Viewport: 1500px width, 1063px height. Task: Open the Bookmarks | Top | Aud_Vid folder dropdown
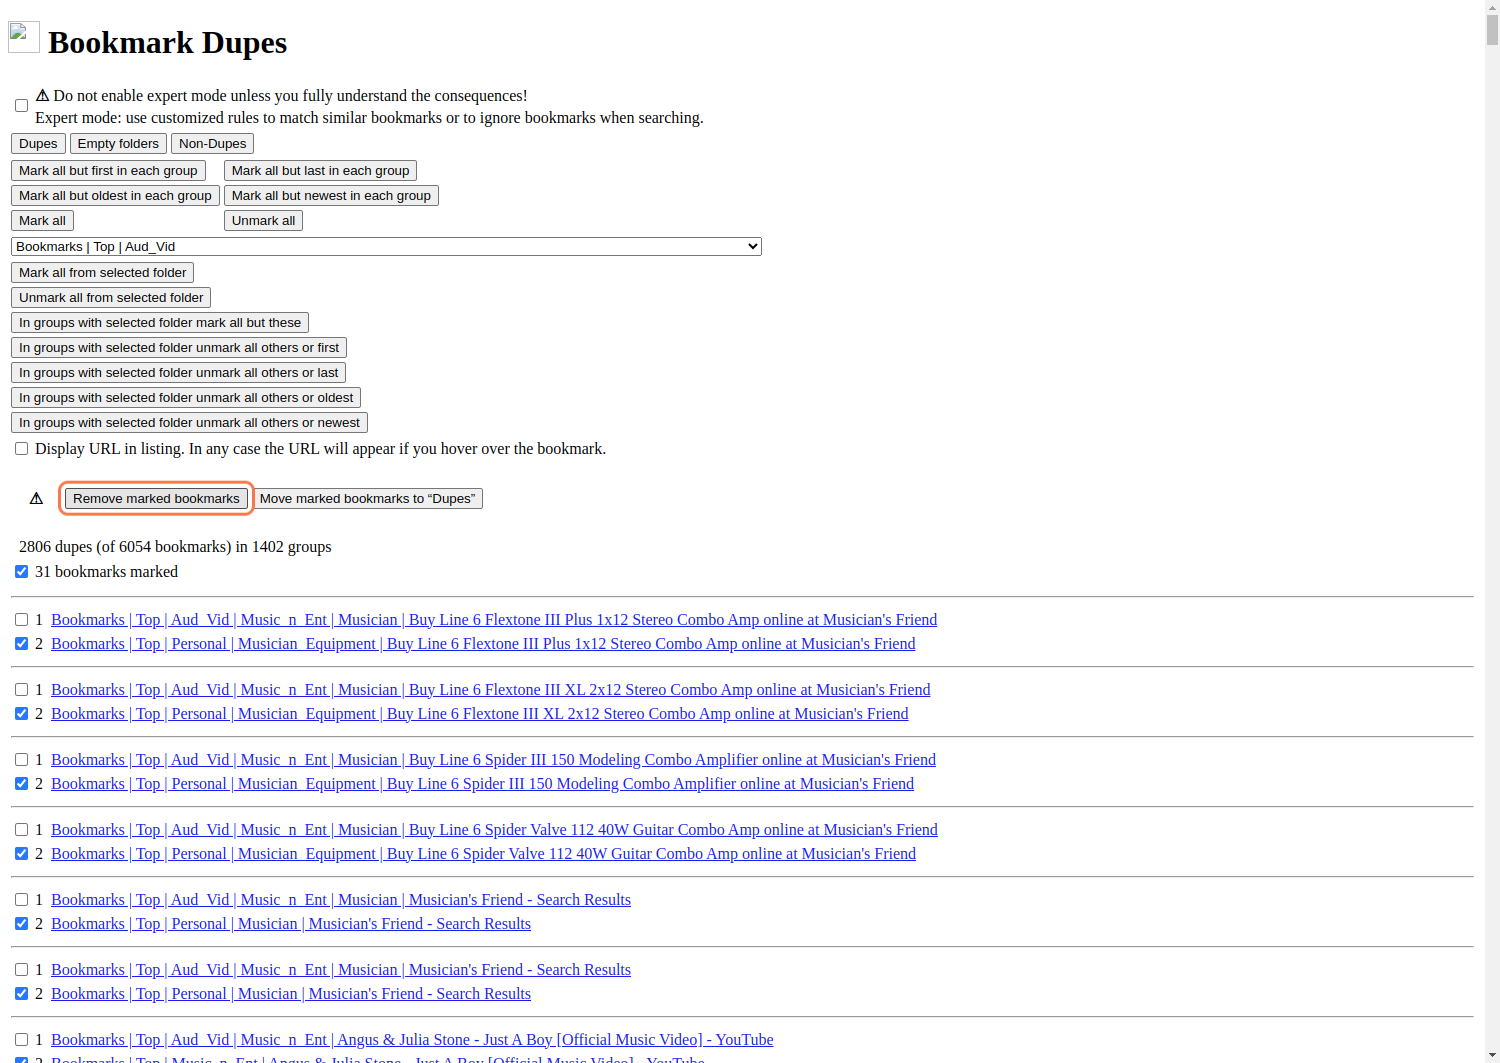tap(386, 246)
